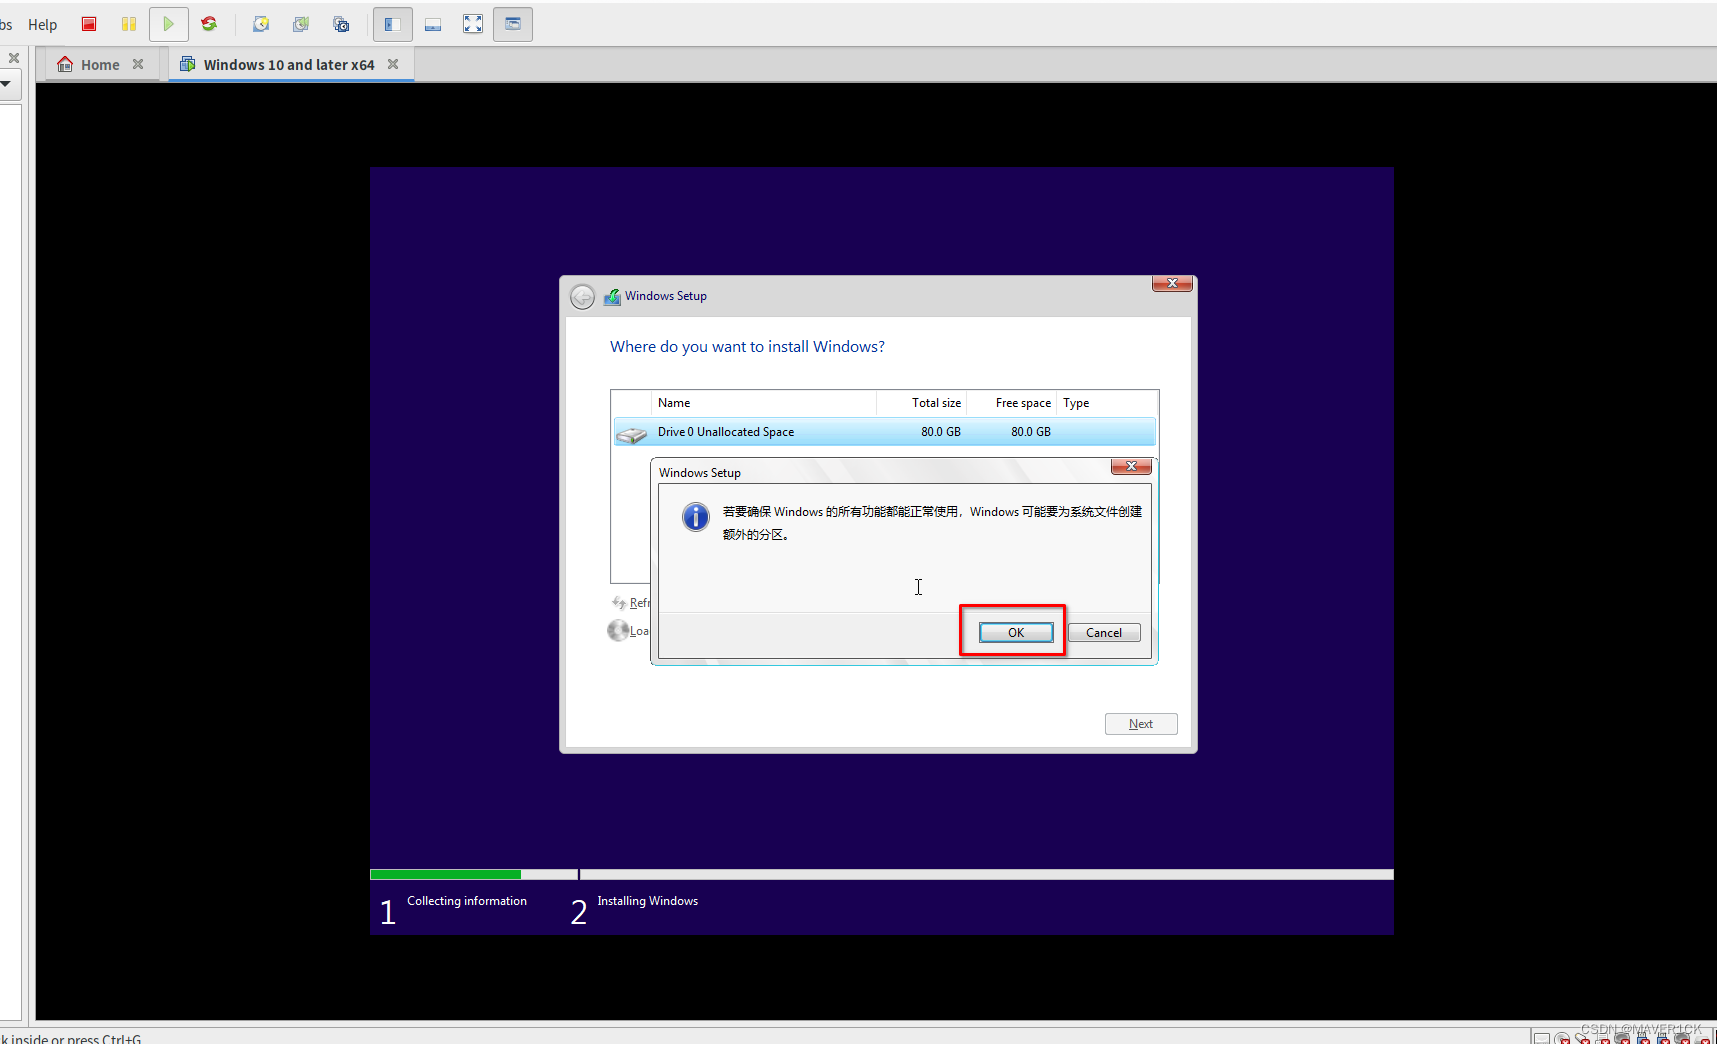Viewport: 1717px width, 1044px height.
Task: Toggle the sidebar panel toolbar button
Action: [393, 24]
